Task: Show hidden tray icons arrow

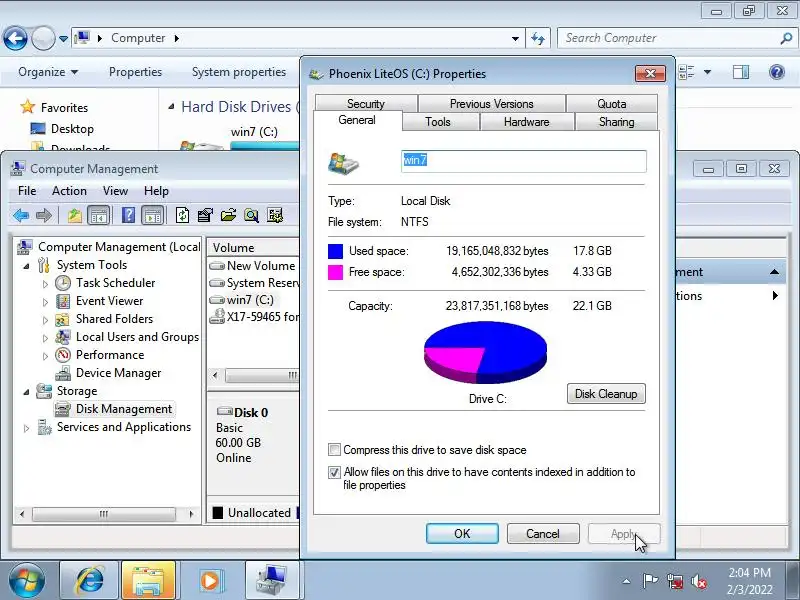Action: (x=626, y=581)
